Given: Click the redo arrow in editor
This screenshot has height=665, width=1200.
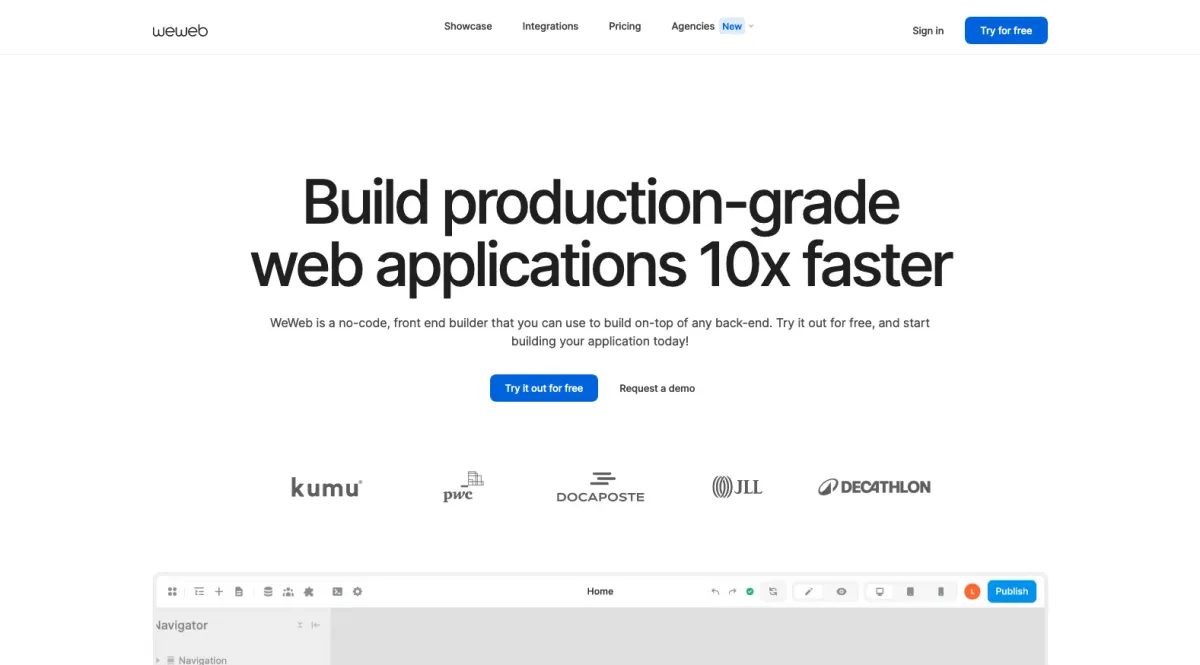Looking at the screenshot, I should coord(732,592).
